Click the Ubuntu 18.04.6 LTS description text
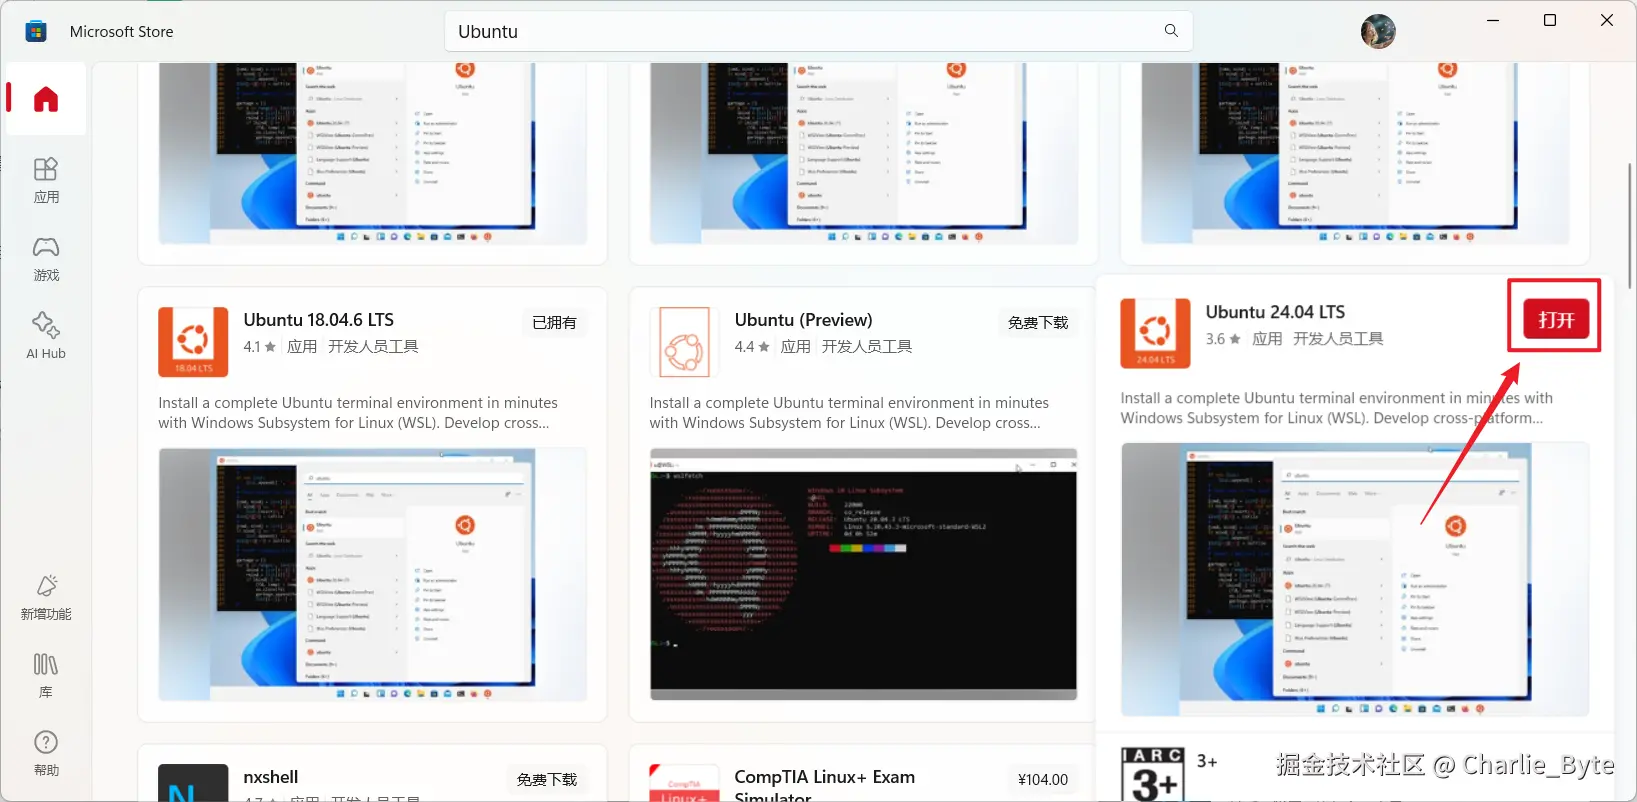The image size is (1637, 802). point(358,413)
